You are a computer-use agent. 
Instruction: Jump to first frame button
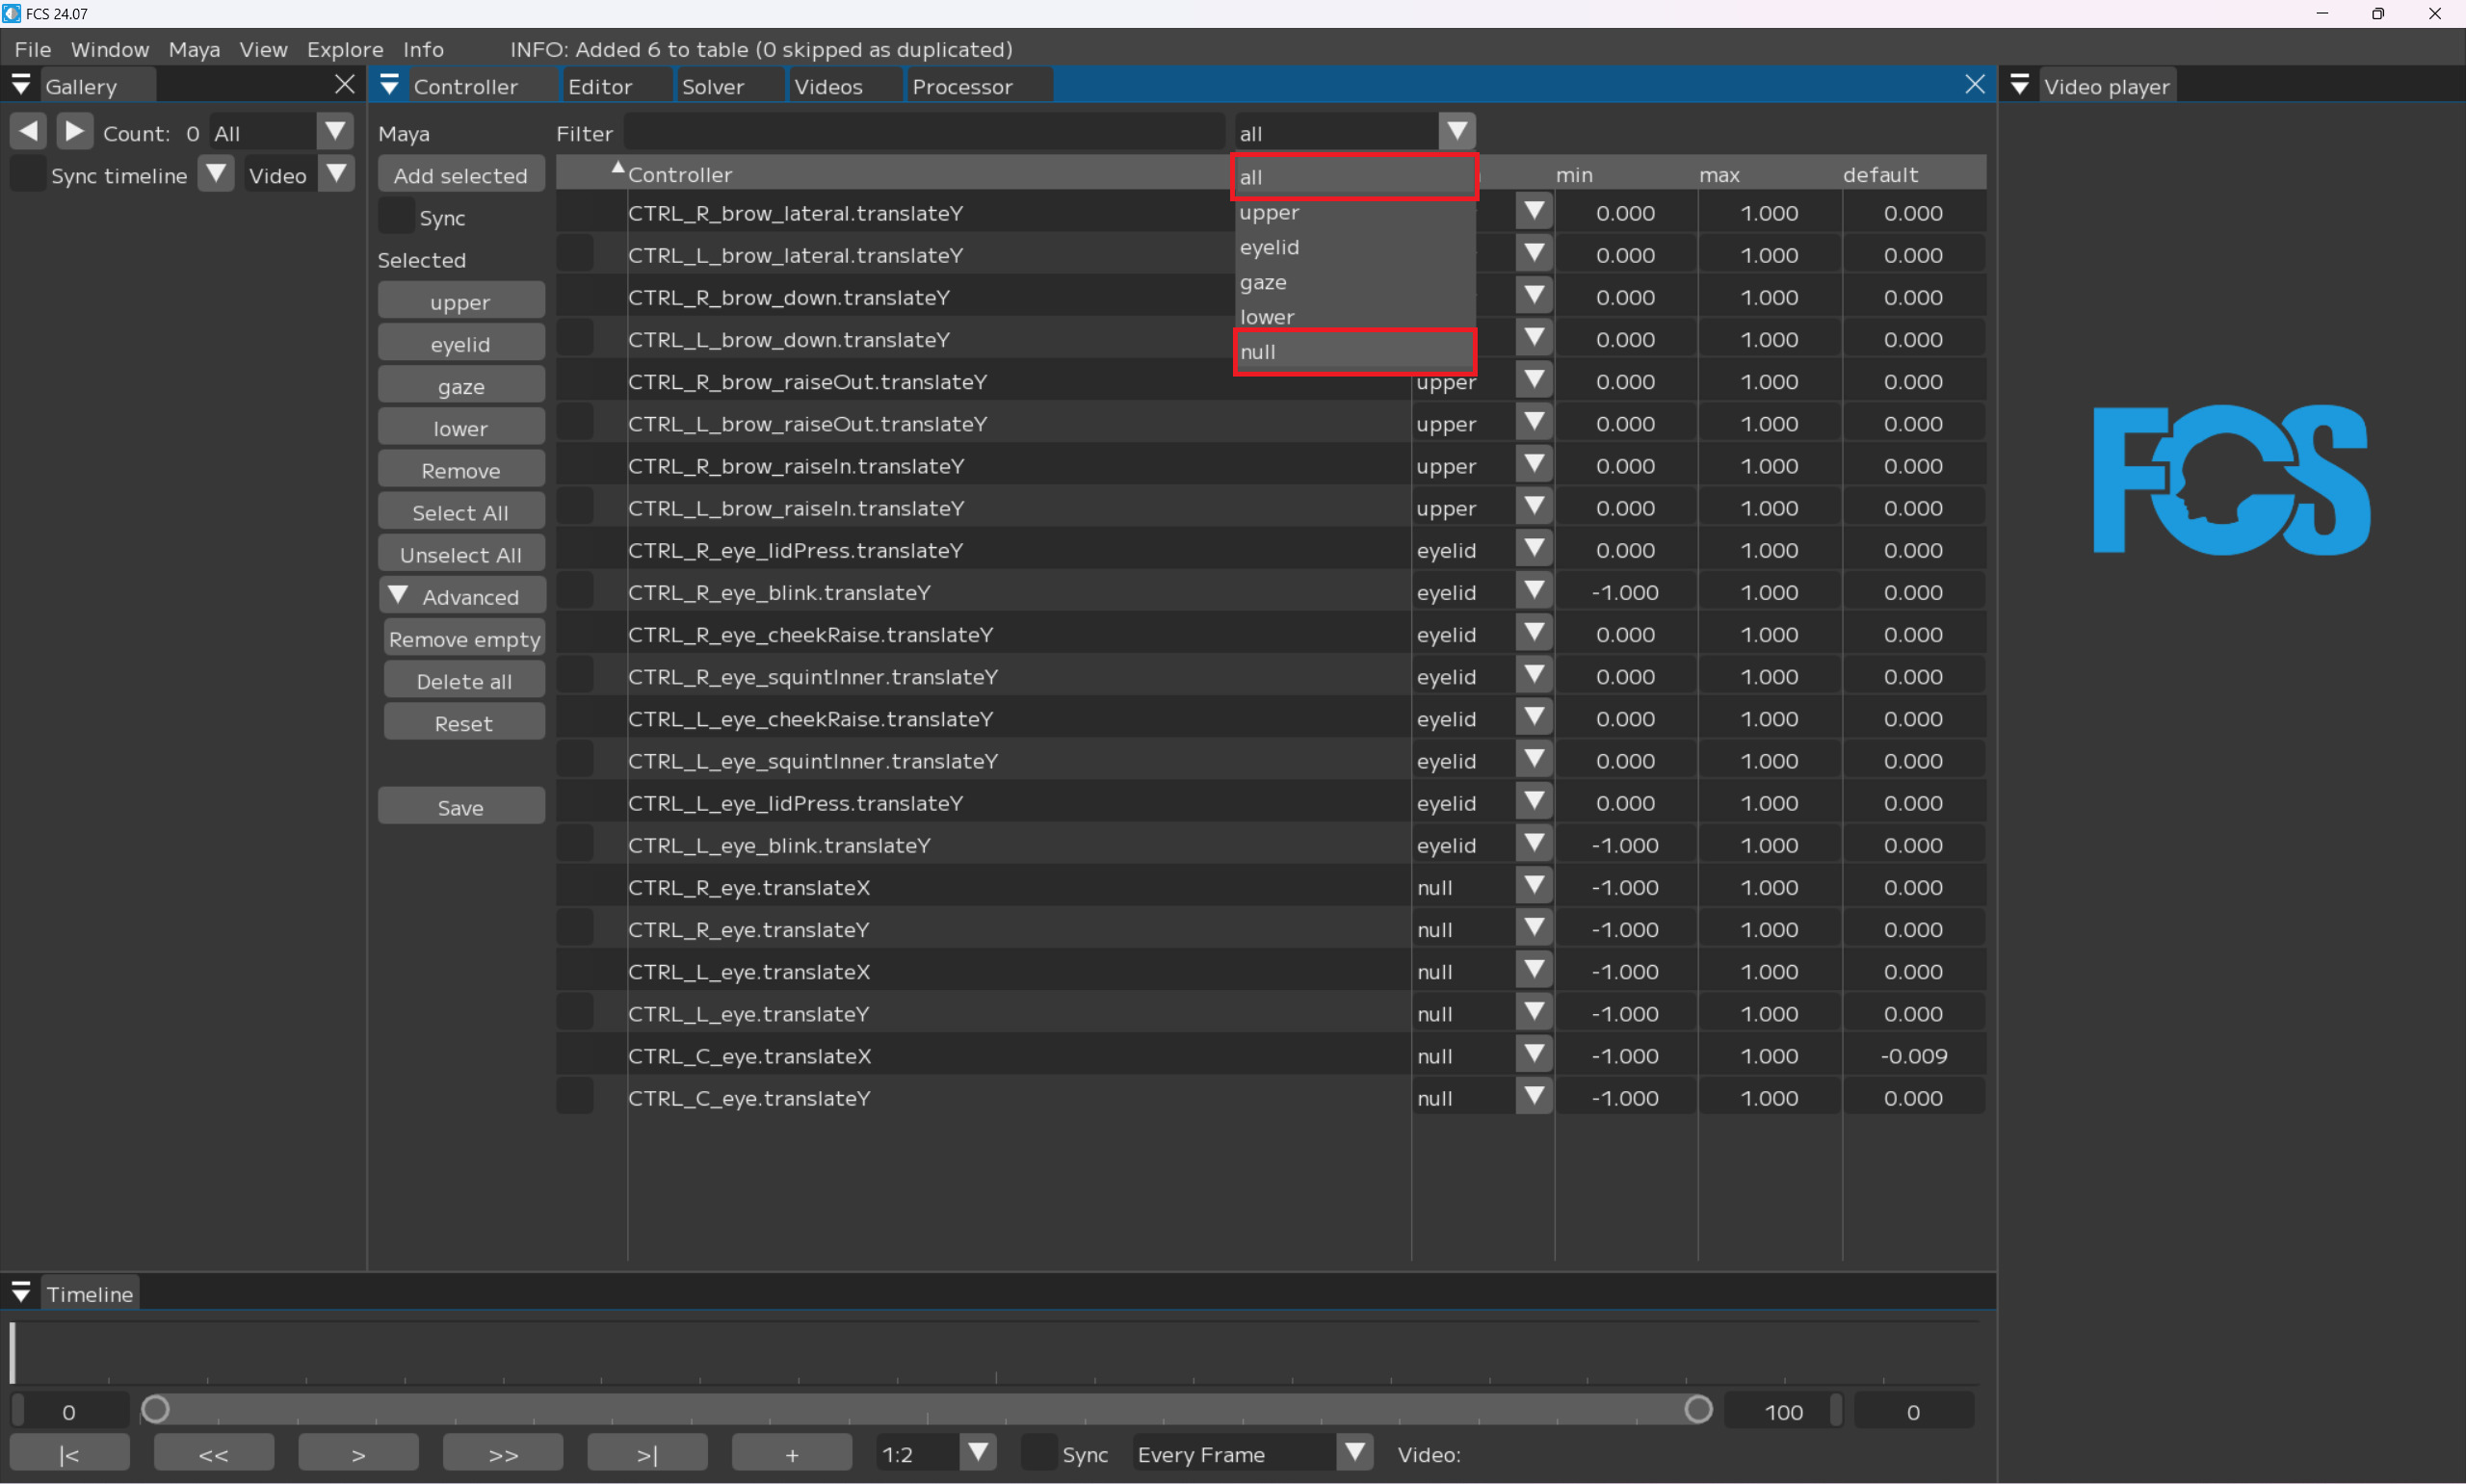coord(69,1454)
